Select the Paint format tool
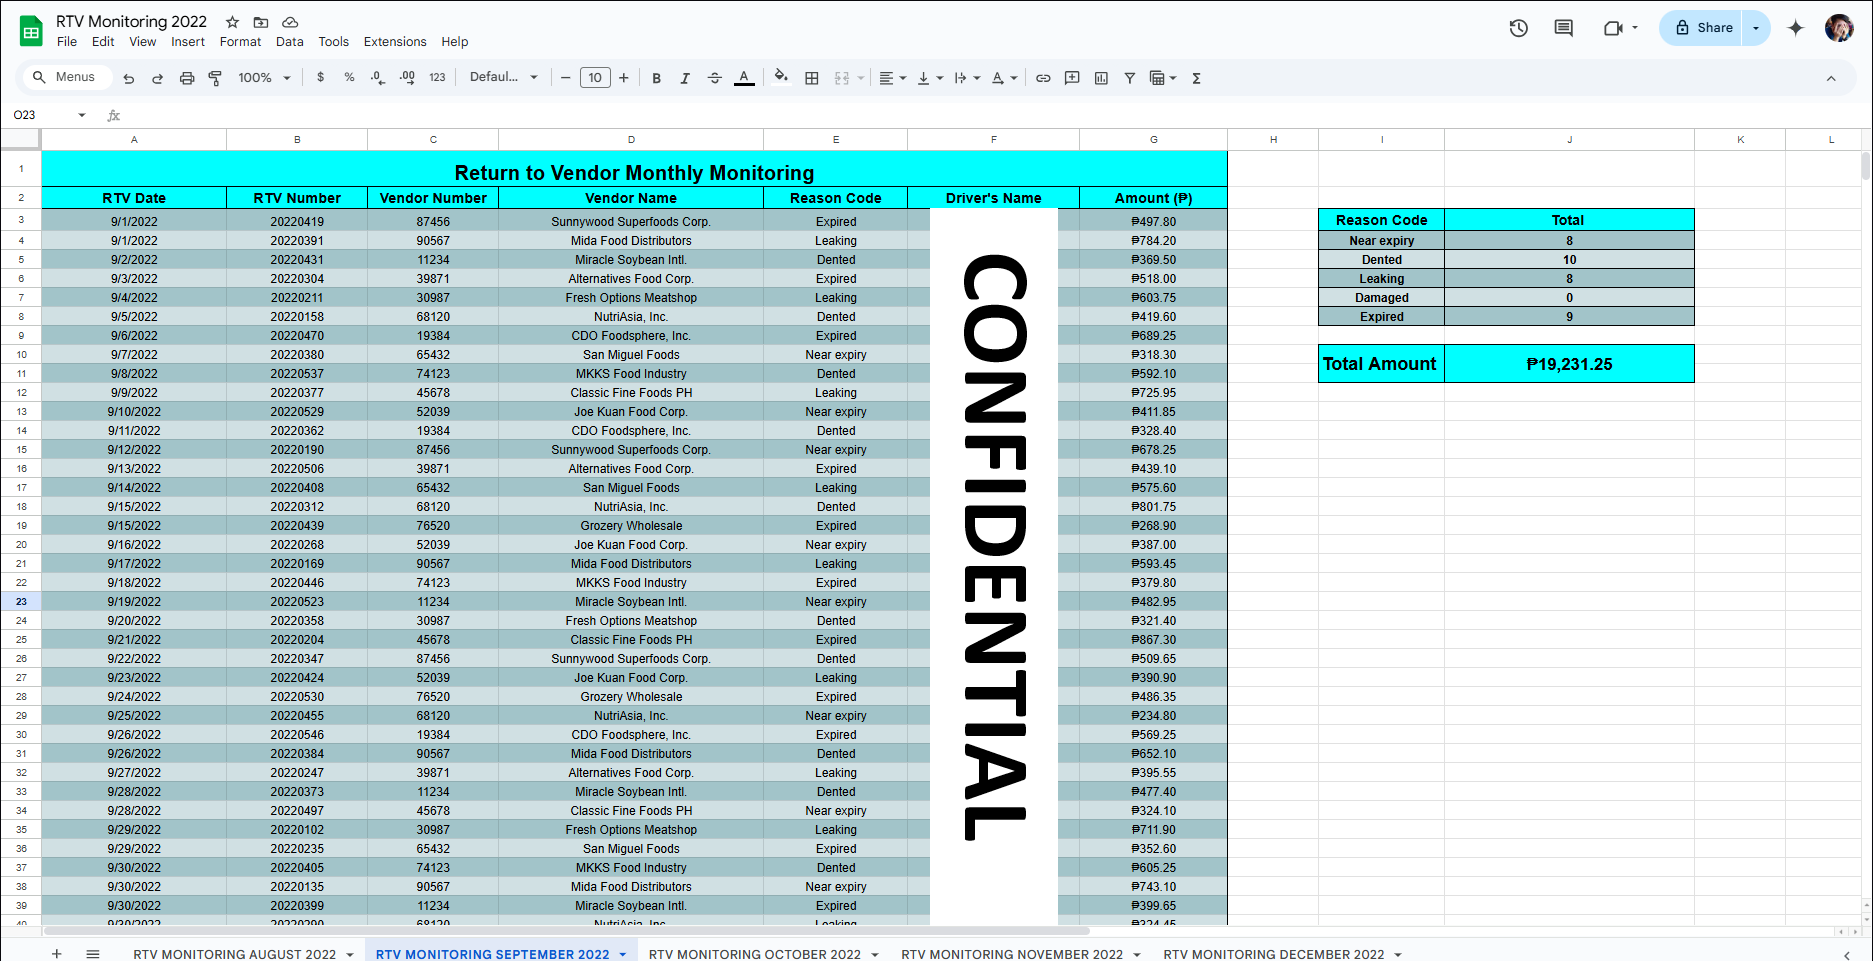Viewport: 1873px width, 961px height. coord(215,78)
